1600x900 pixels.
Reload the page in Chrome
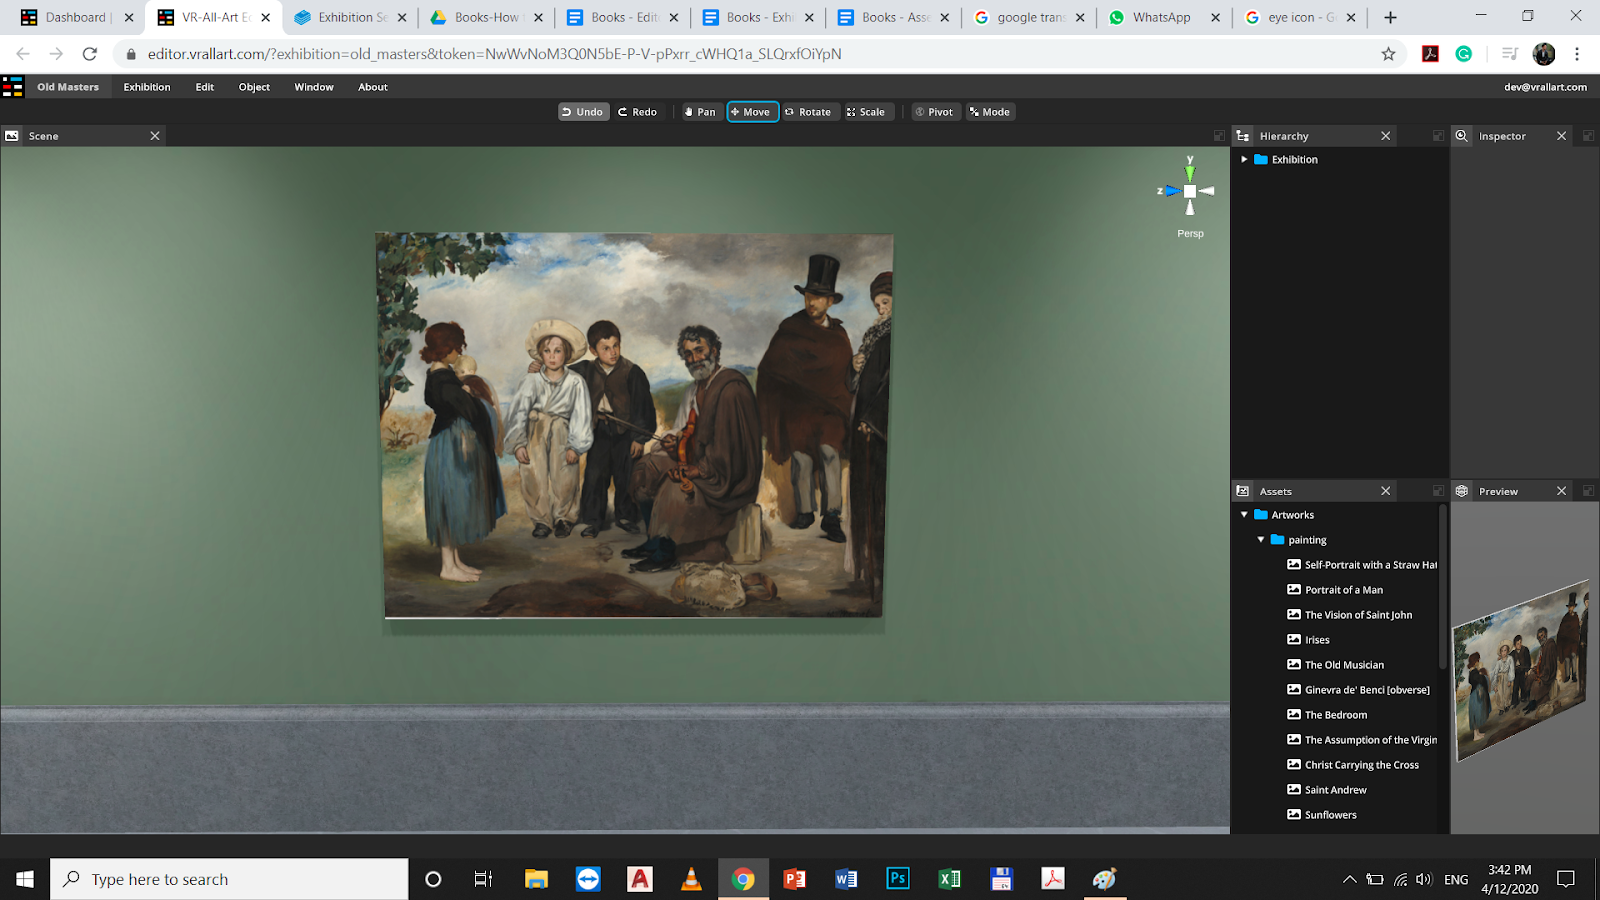pyautogui.click(x=90, y=54)
